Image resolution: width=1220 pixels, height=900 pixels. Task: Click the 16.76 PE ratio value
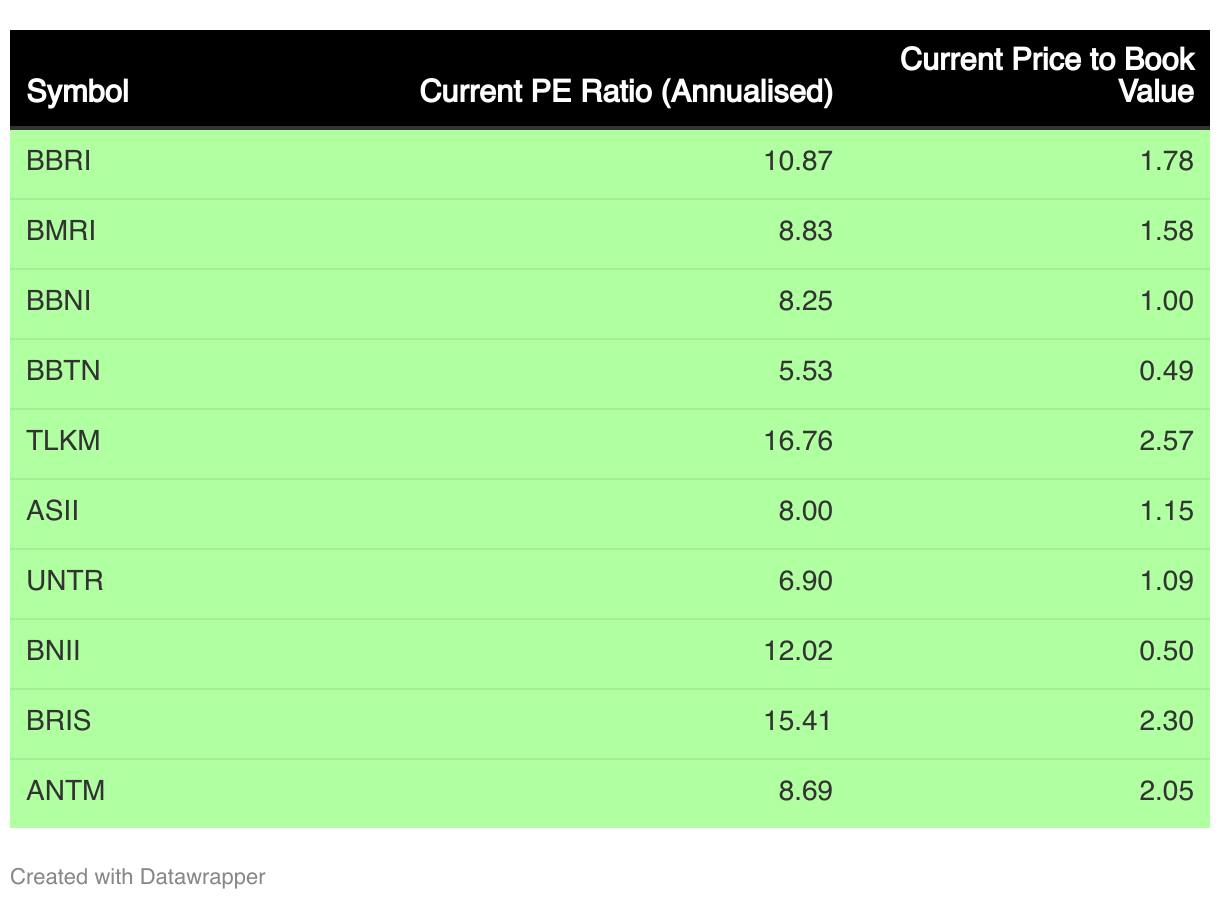coord(797,441)
